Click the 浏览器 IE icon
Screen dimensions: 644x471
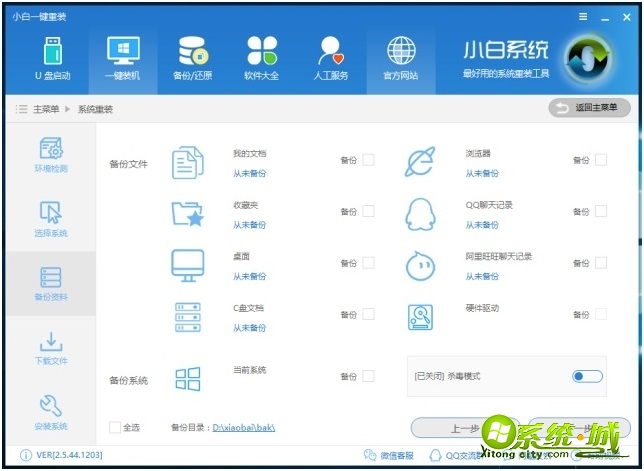420,161
